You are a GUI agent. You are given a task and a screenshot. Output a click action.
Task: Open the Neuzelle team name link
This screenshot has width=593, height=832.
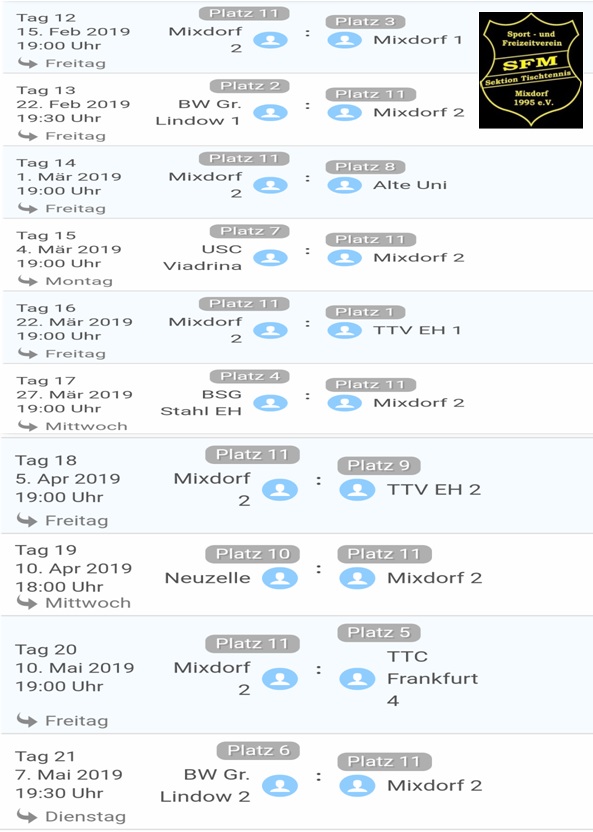tap(207, 578)
